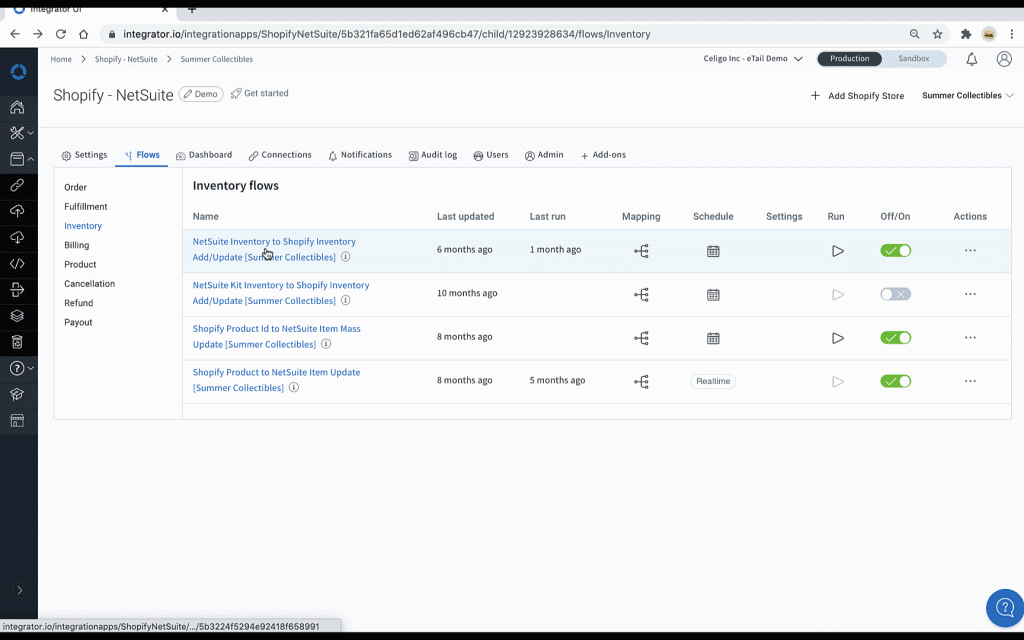
Task: Show info for NetSuite Kit Inventory flow
Action: click(345, 300)
